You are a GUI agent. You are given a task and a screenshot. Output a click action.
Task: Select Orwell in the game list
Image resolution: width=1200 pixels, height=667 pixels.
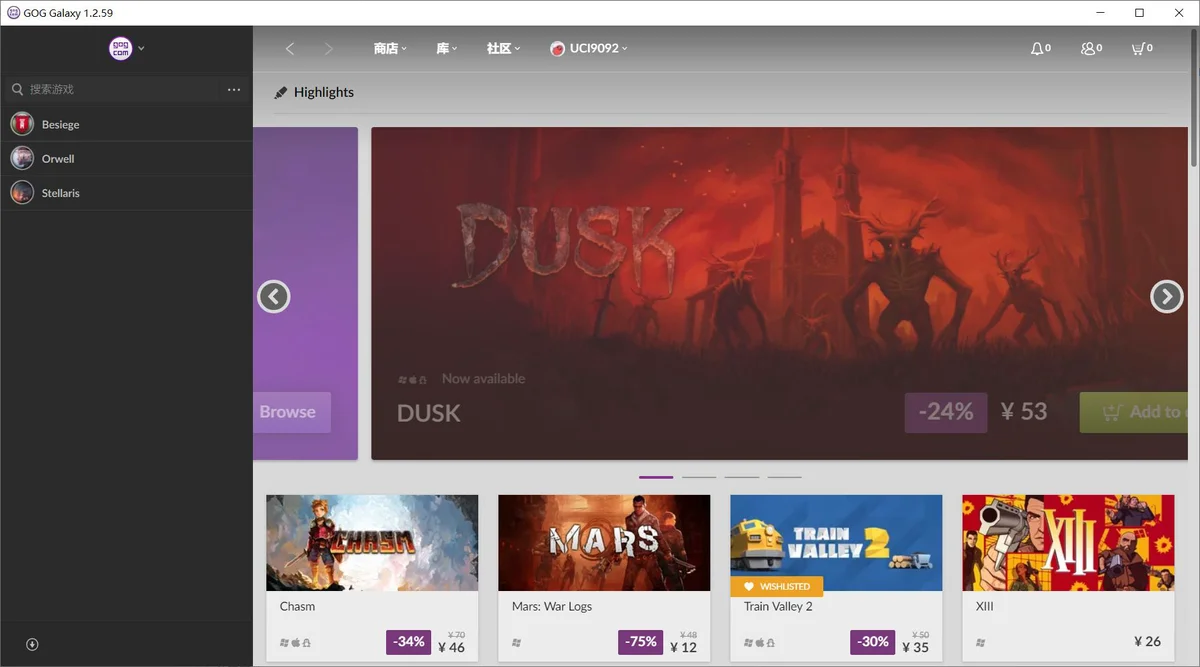pyautogui.click(x=126, y=158)
